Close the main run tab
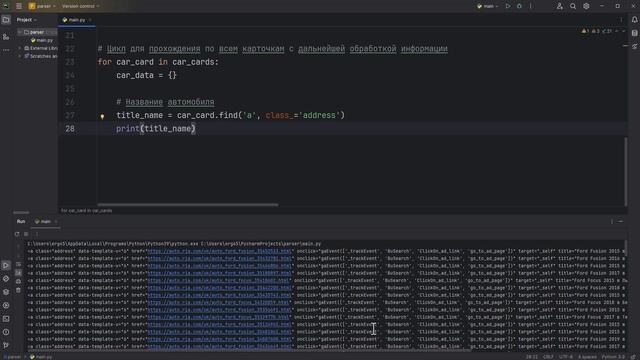Screen dimensions: 640x360 56,222
